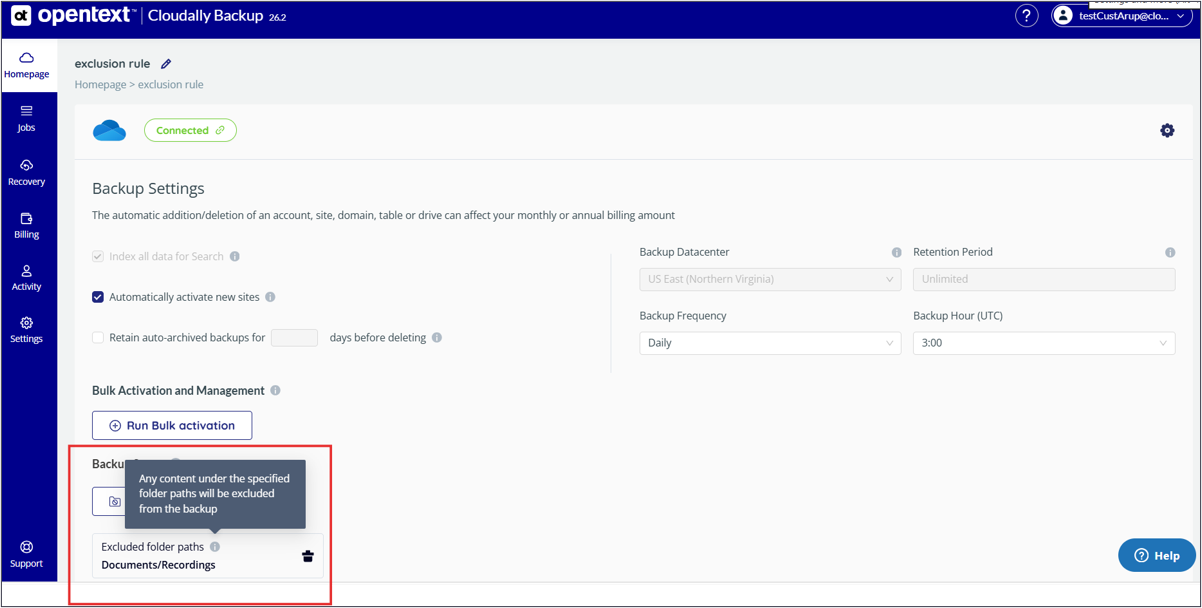Show info for retain auto-archived backups
This screenshot has width=1202, height=608.
(437, 338)
